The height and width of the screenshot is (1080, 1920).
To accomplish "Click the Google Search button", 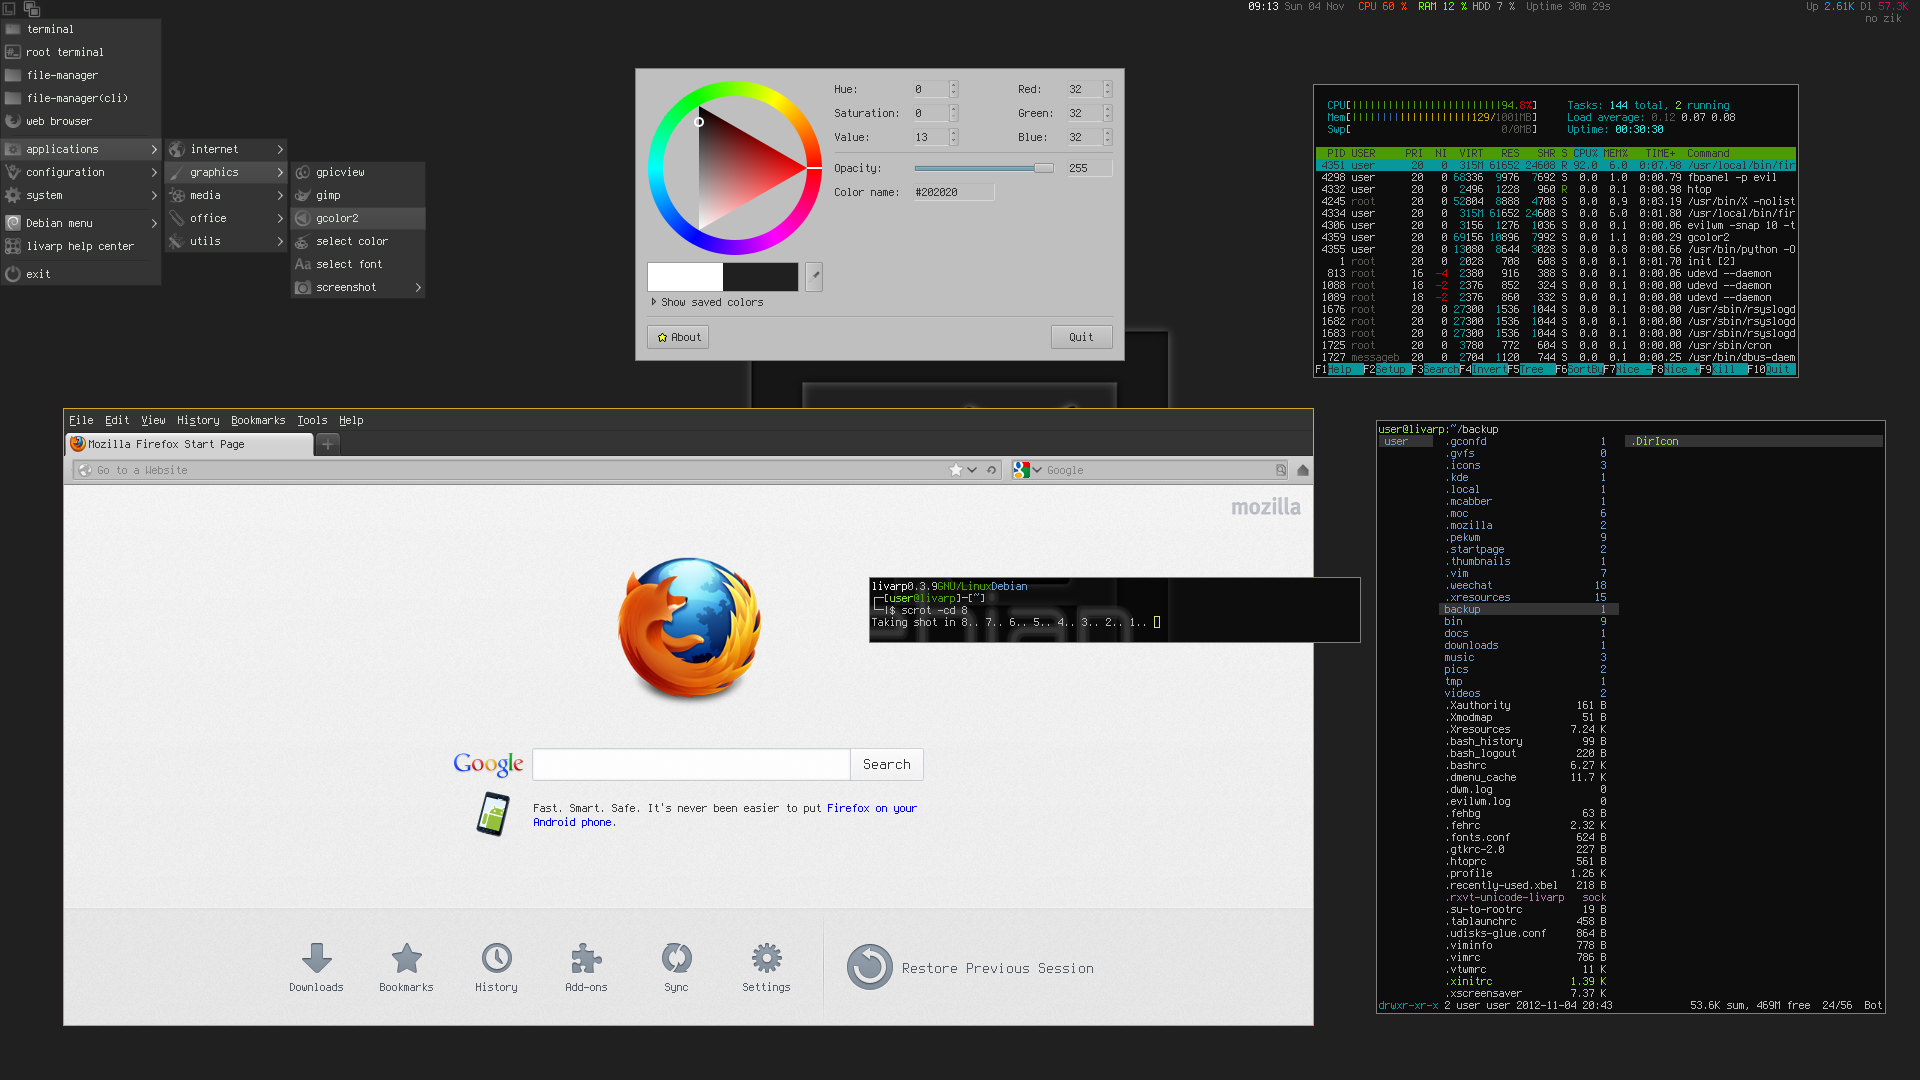I will click(886, 764).
